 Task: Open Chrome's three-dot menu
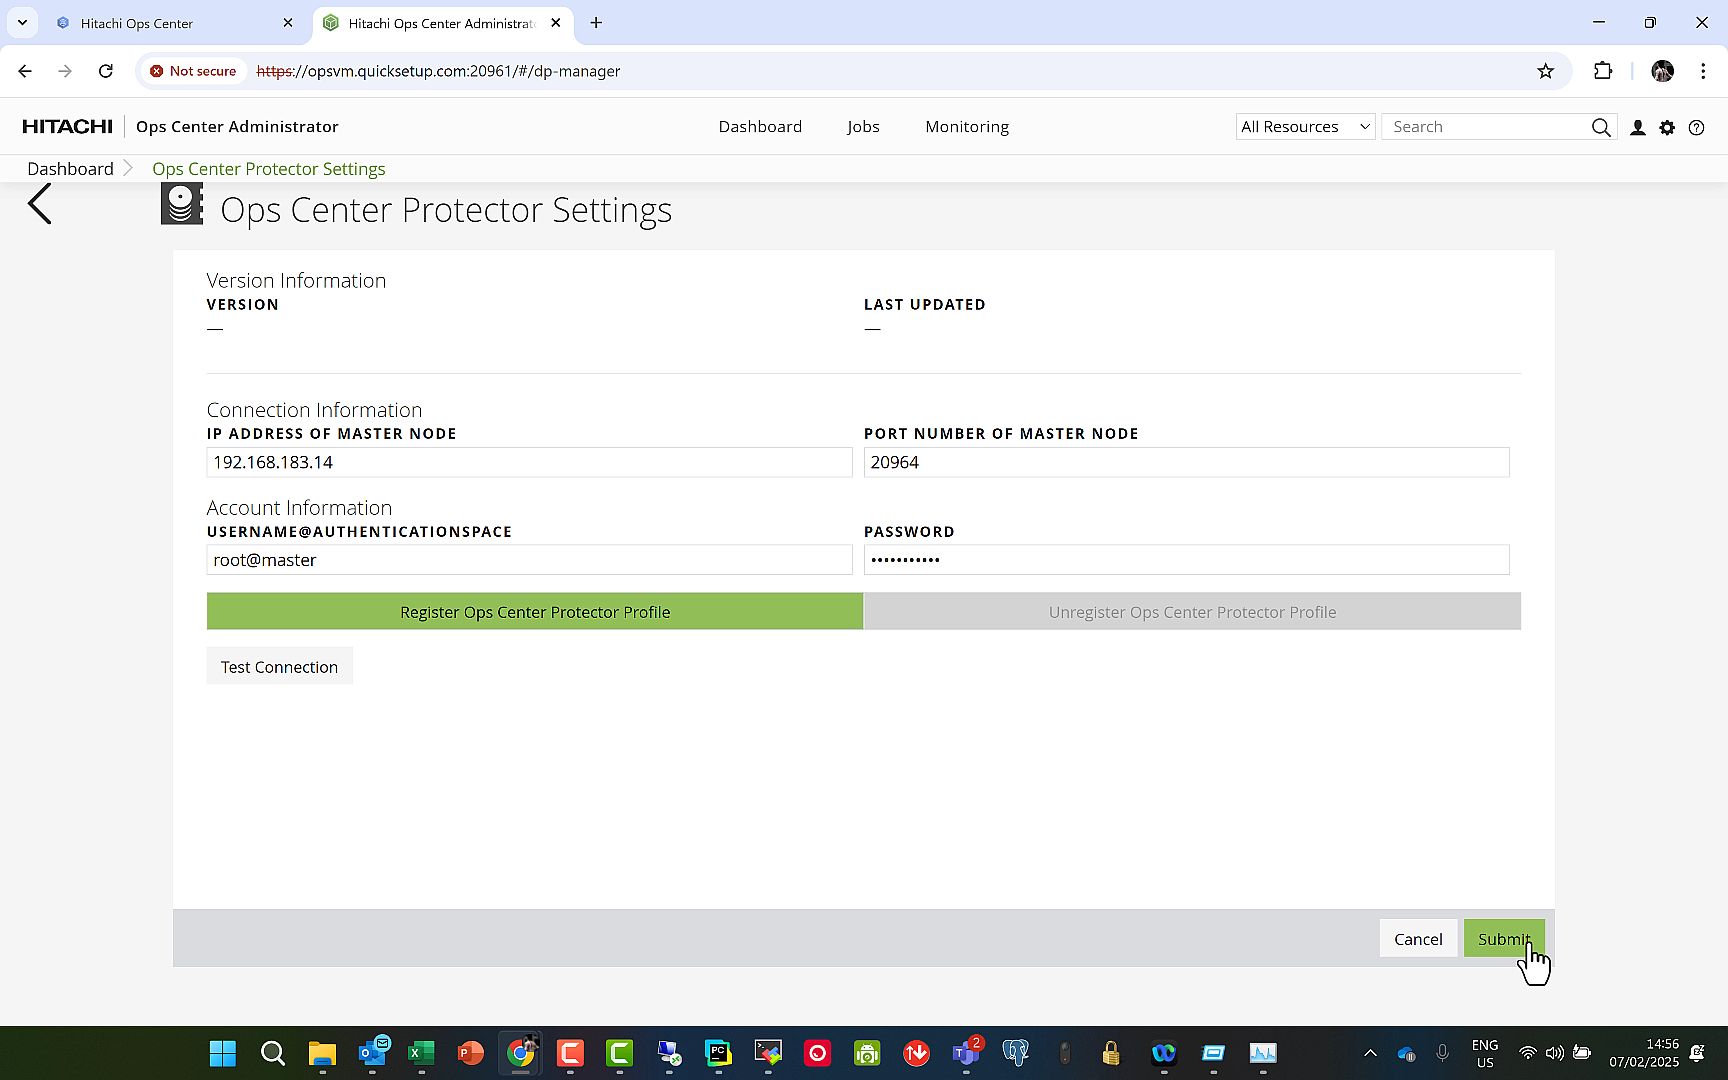(x=1703, y=71)
